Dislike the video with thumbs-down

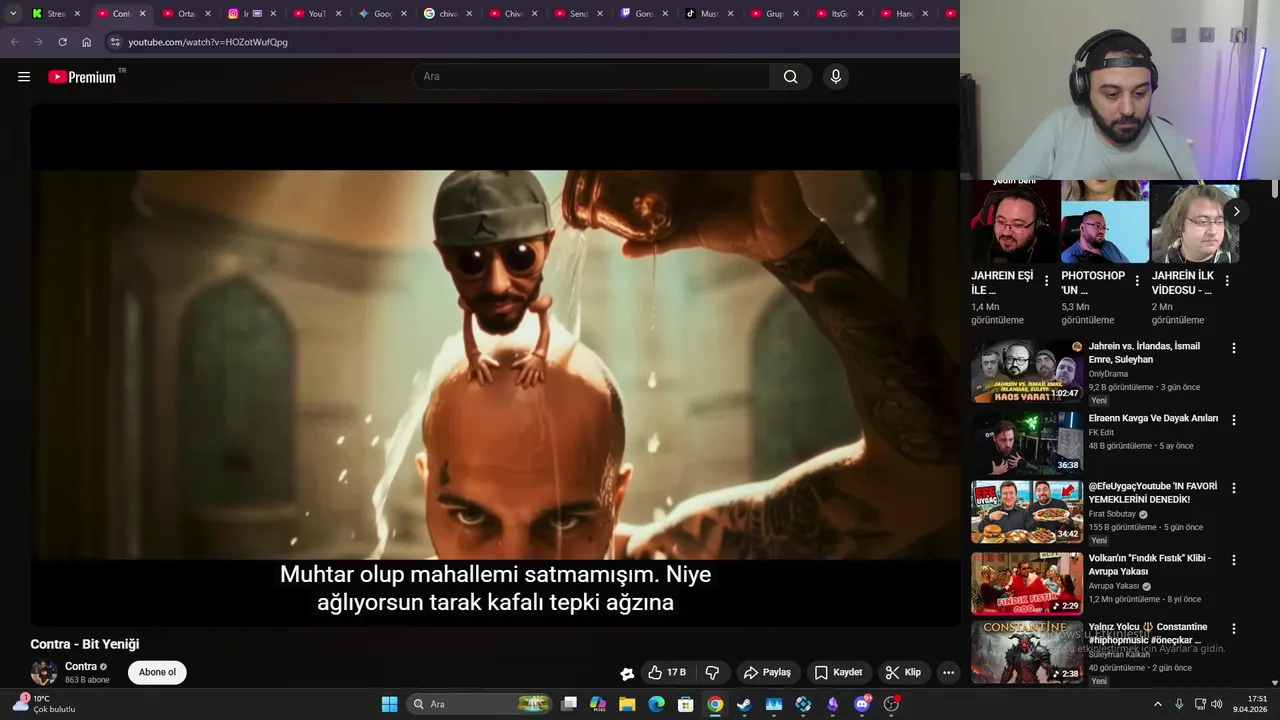(712, 673)
